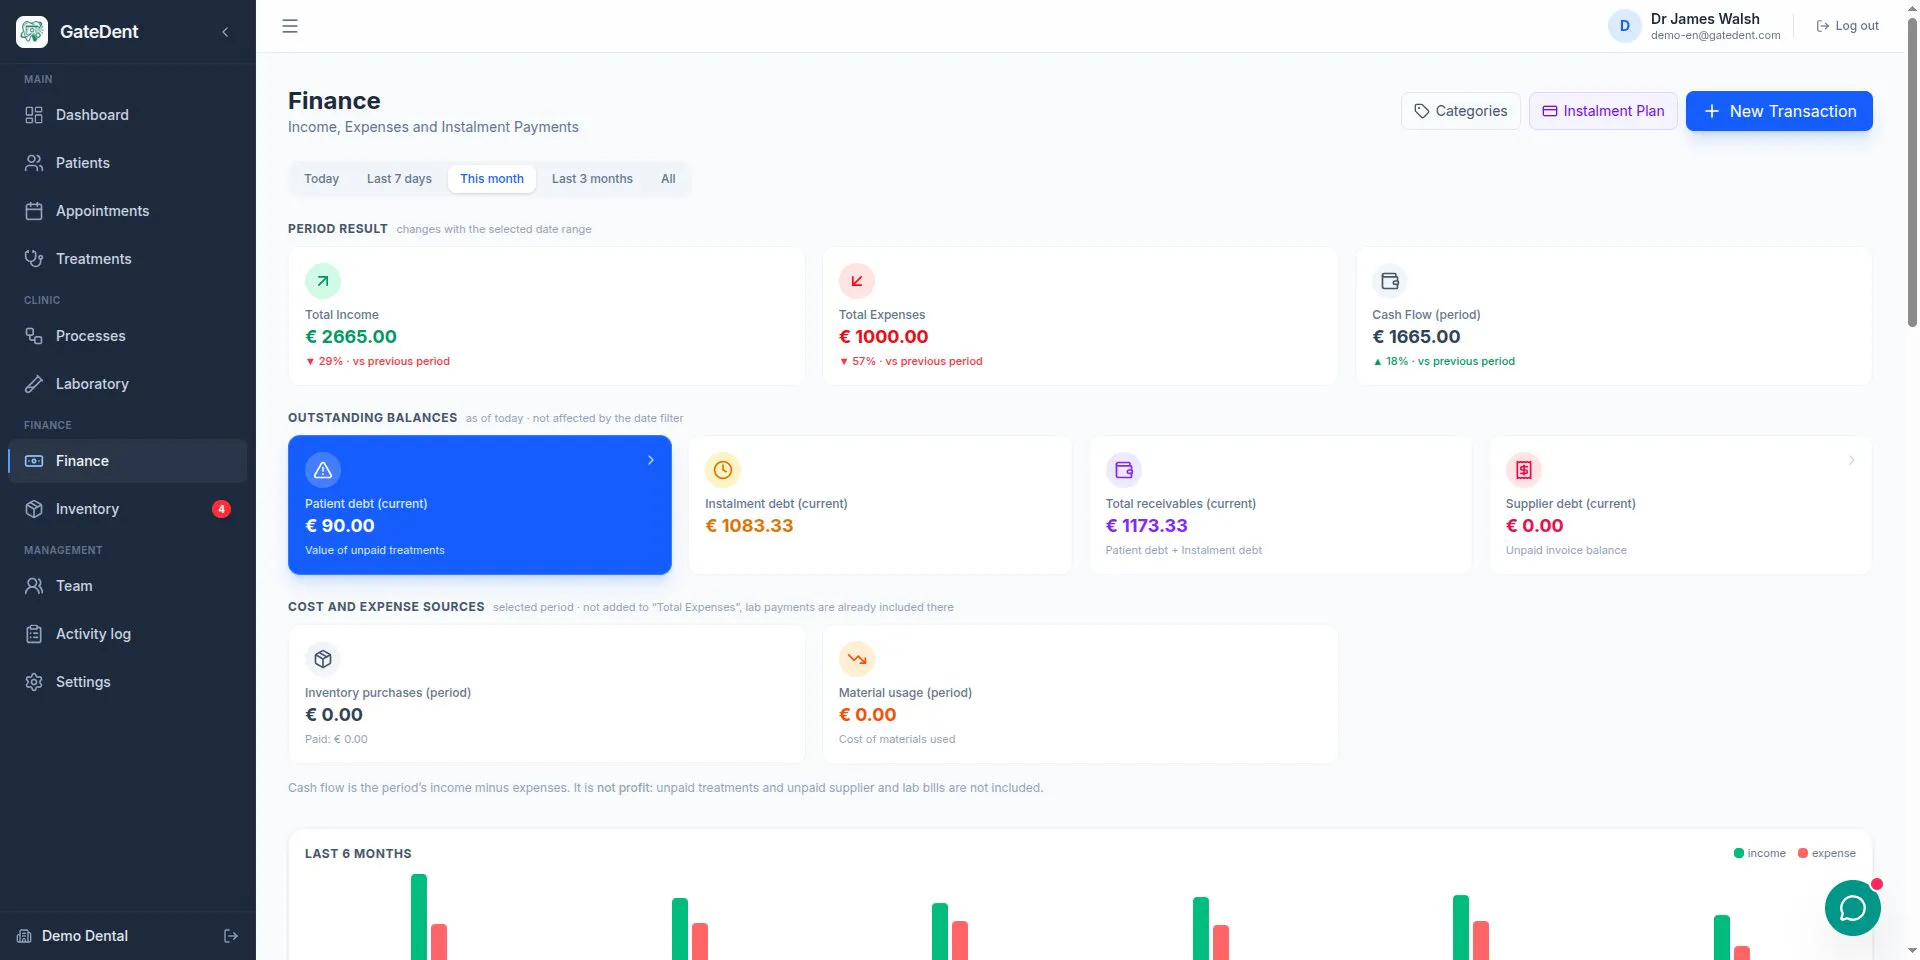Click the Total Income arrow icon

(323, 281)
